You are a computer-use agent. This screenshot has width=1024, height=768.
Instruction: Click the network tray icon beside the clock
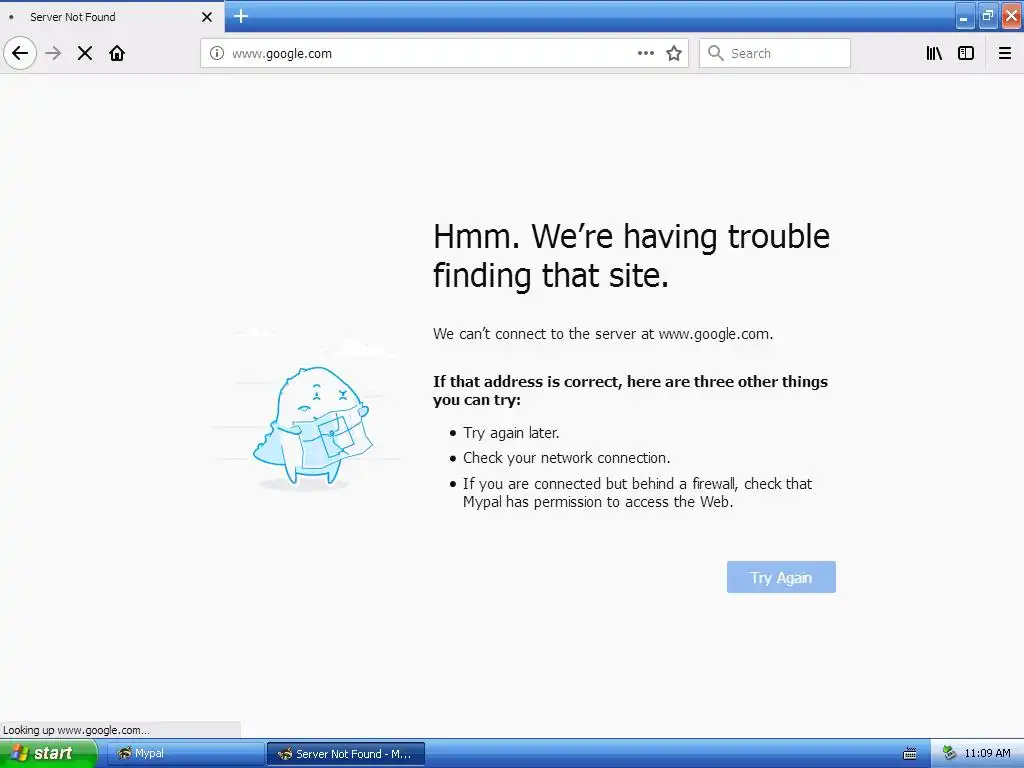click(949, 754)
